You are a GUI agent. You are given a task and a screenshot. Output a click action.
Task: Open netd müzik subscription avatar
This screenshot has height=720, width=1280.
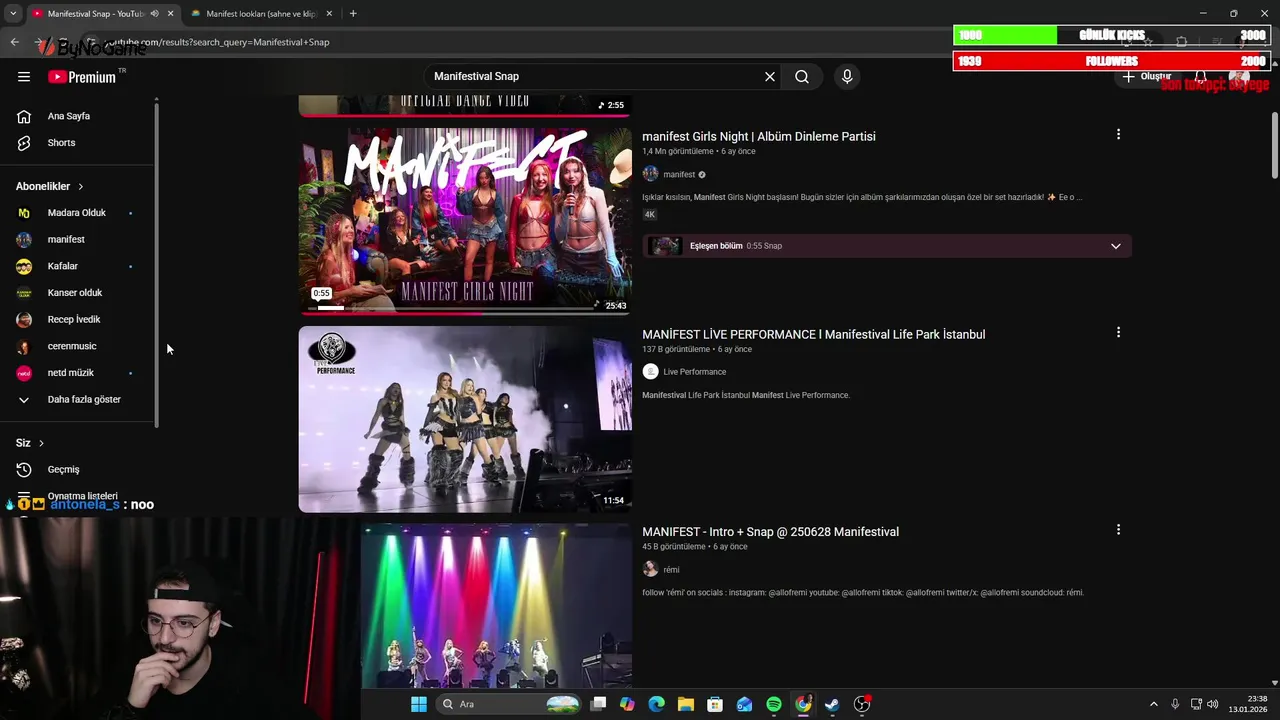pyautogui.click(x=24, y=373)
